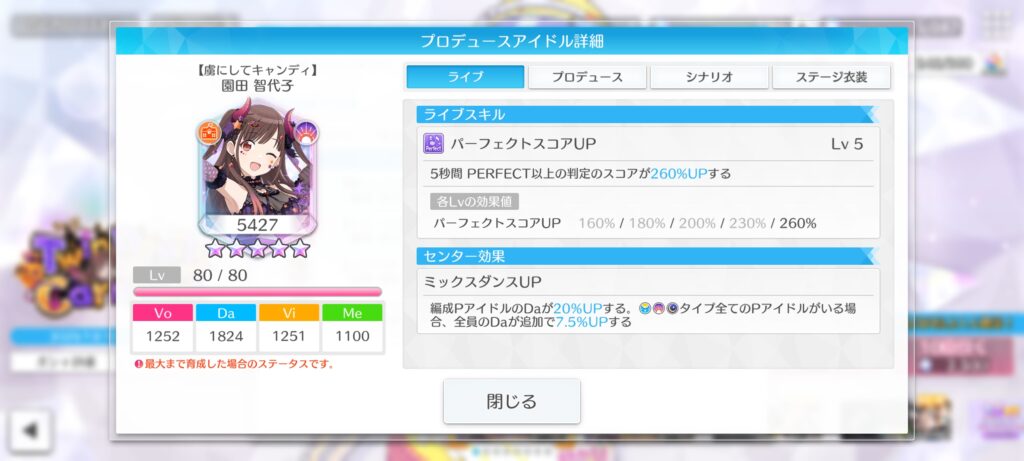Click the Perfect score skill icon
1024x461 pixels.
pos(433,144)
